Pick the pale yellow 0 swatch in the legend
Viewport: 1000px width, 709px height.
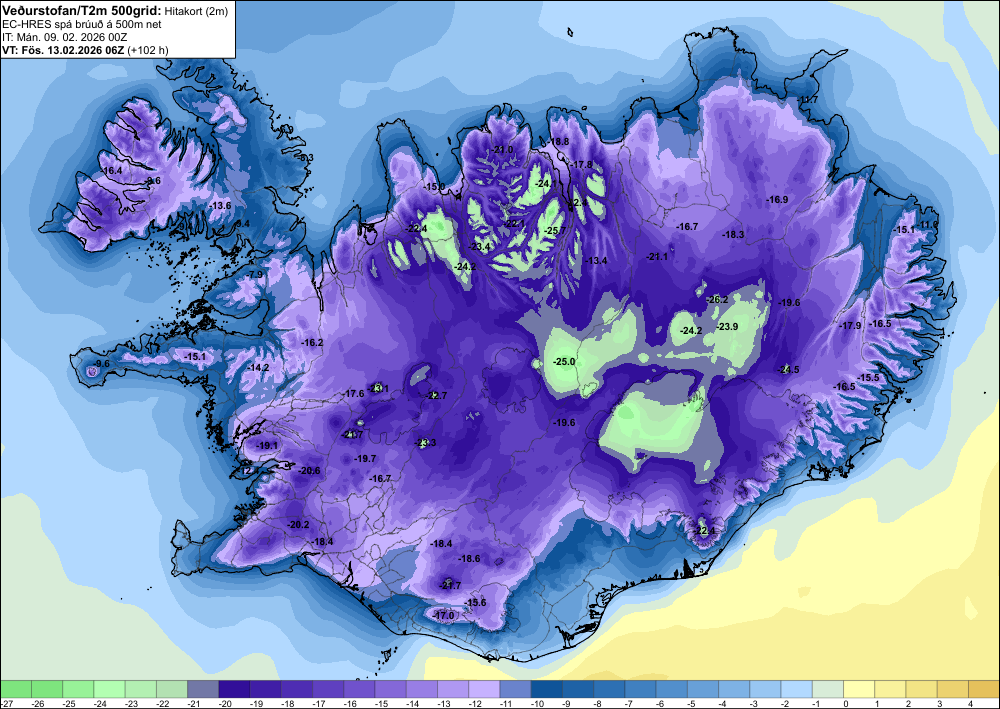[x=859, y=689]
